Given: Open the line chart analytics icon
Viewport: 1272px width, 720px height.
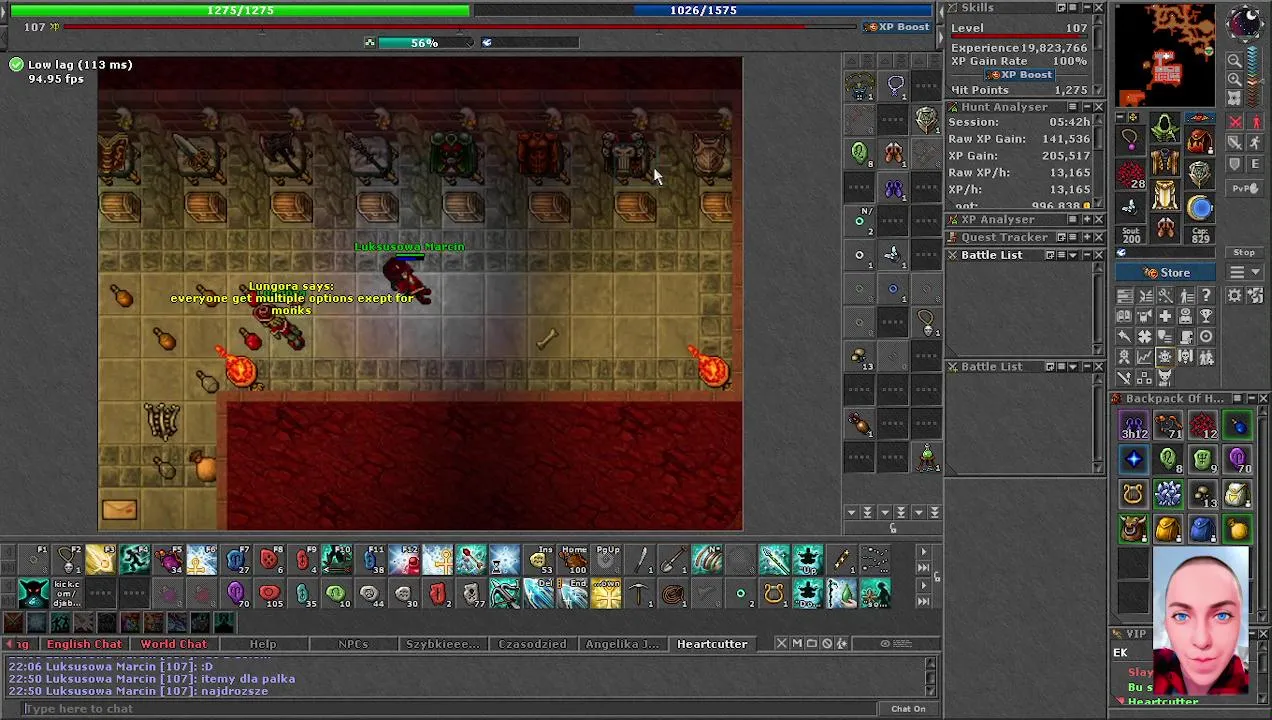Looking at the screenshot, I should 1144,357.
